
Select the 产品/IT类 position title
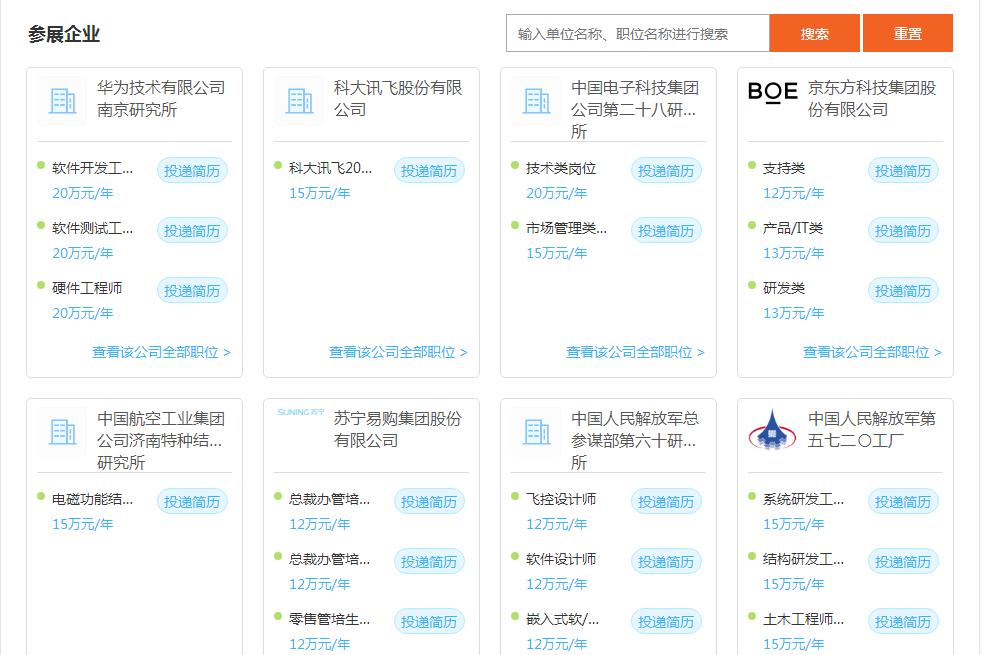(x=793, y=229)
